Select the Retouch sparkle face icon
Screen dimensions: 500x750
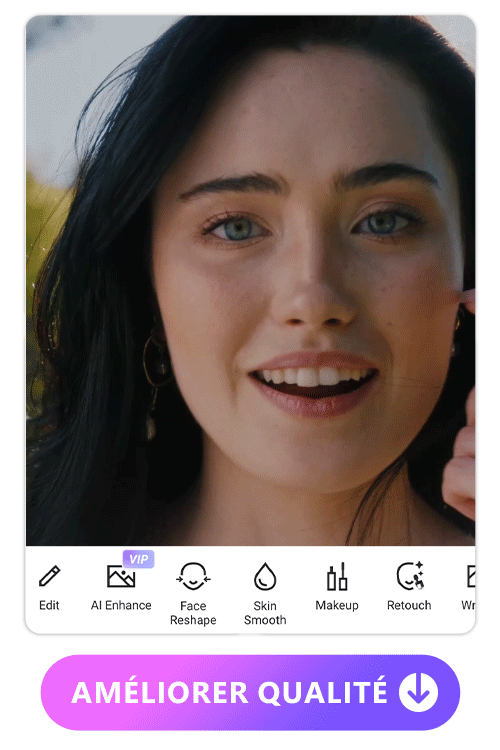(410, 576)
